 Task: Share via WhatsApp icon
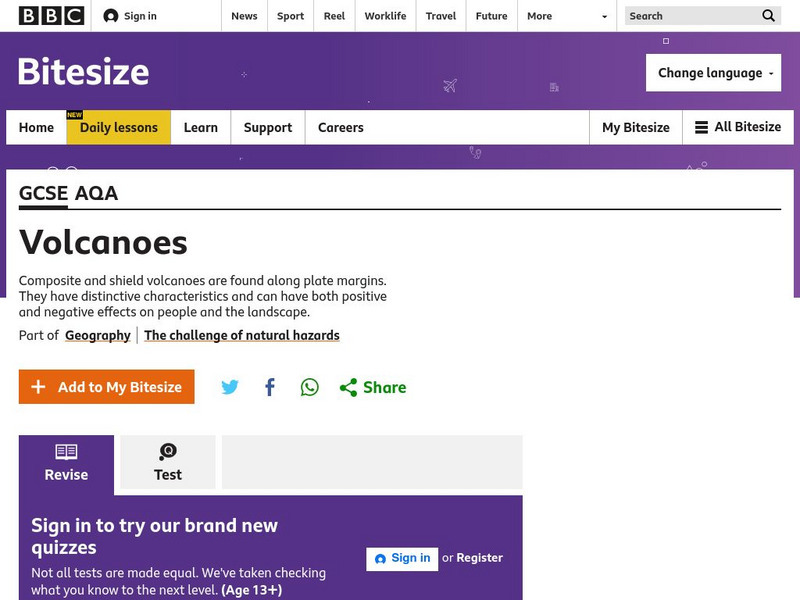click(x=308, y=387)
